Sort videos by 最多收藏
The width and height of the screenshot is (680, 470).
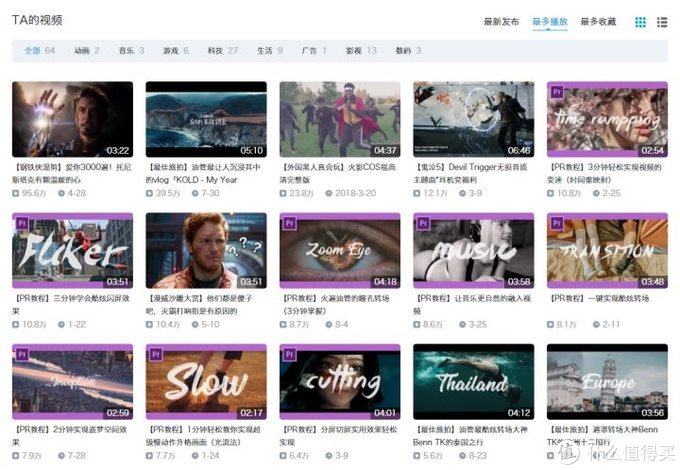point(597,21)
